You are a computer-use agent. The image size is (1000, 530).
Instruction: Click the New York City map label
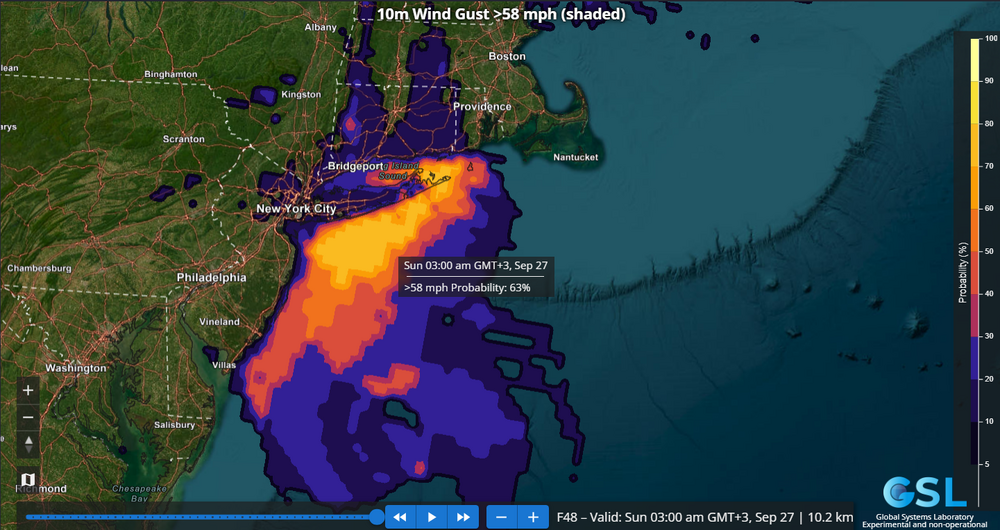coord(296,209)
